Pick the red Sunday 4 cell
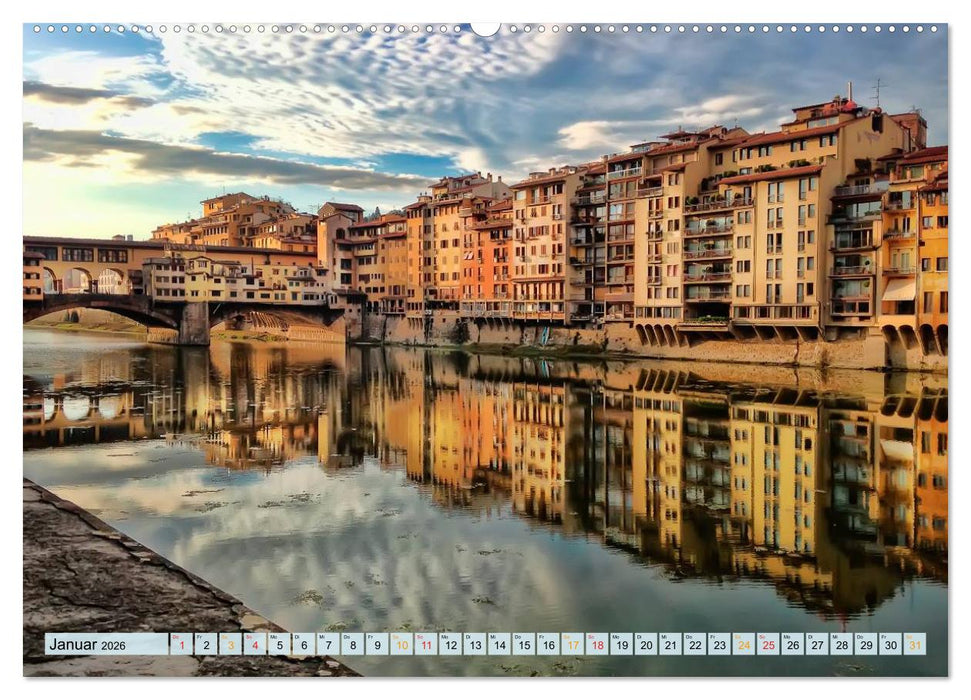Screen dimensions: 971x700 point(255,644)
